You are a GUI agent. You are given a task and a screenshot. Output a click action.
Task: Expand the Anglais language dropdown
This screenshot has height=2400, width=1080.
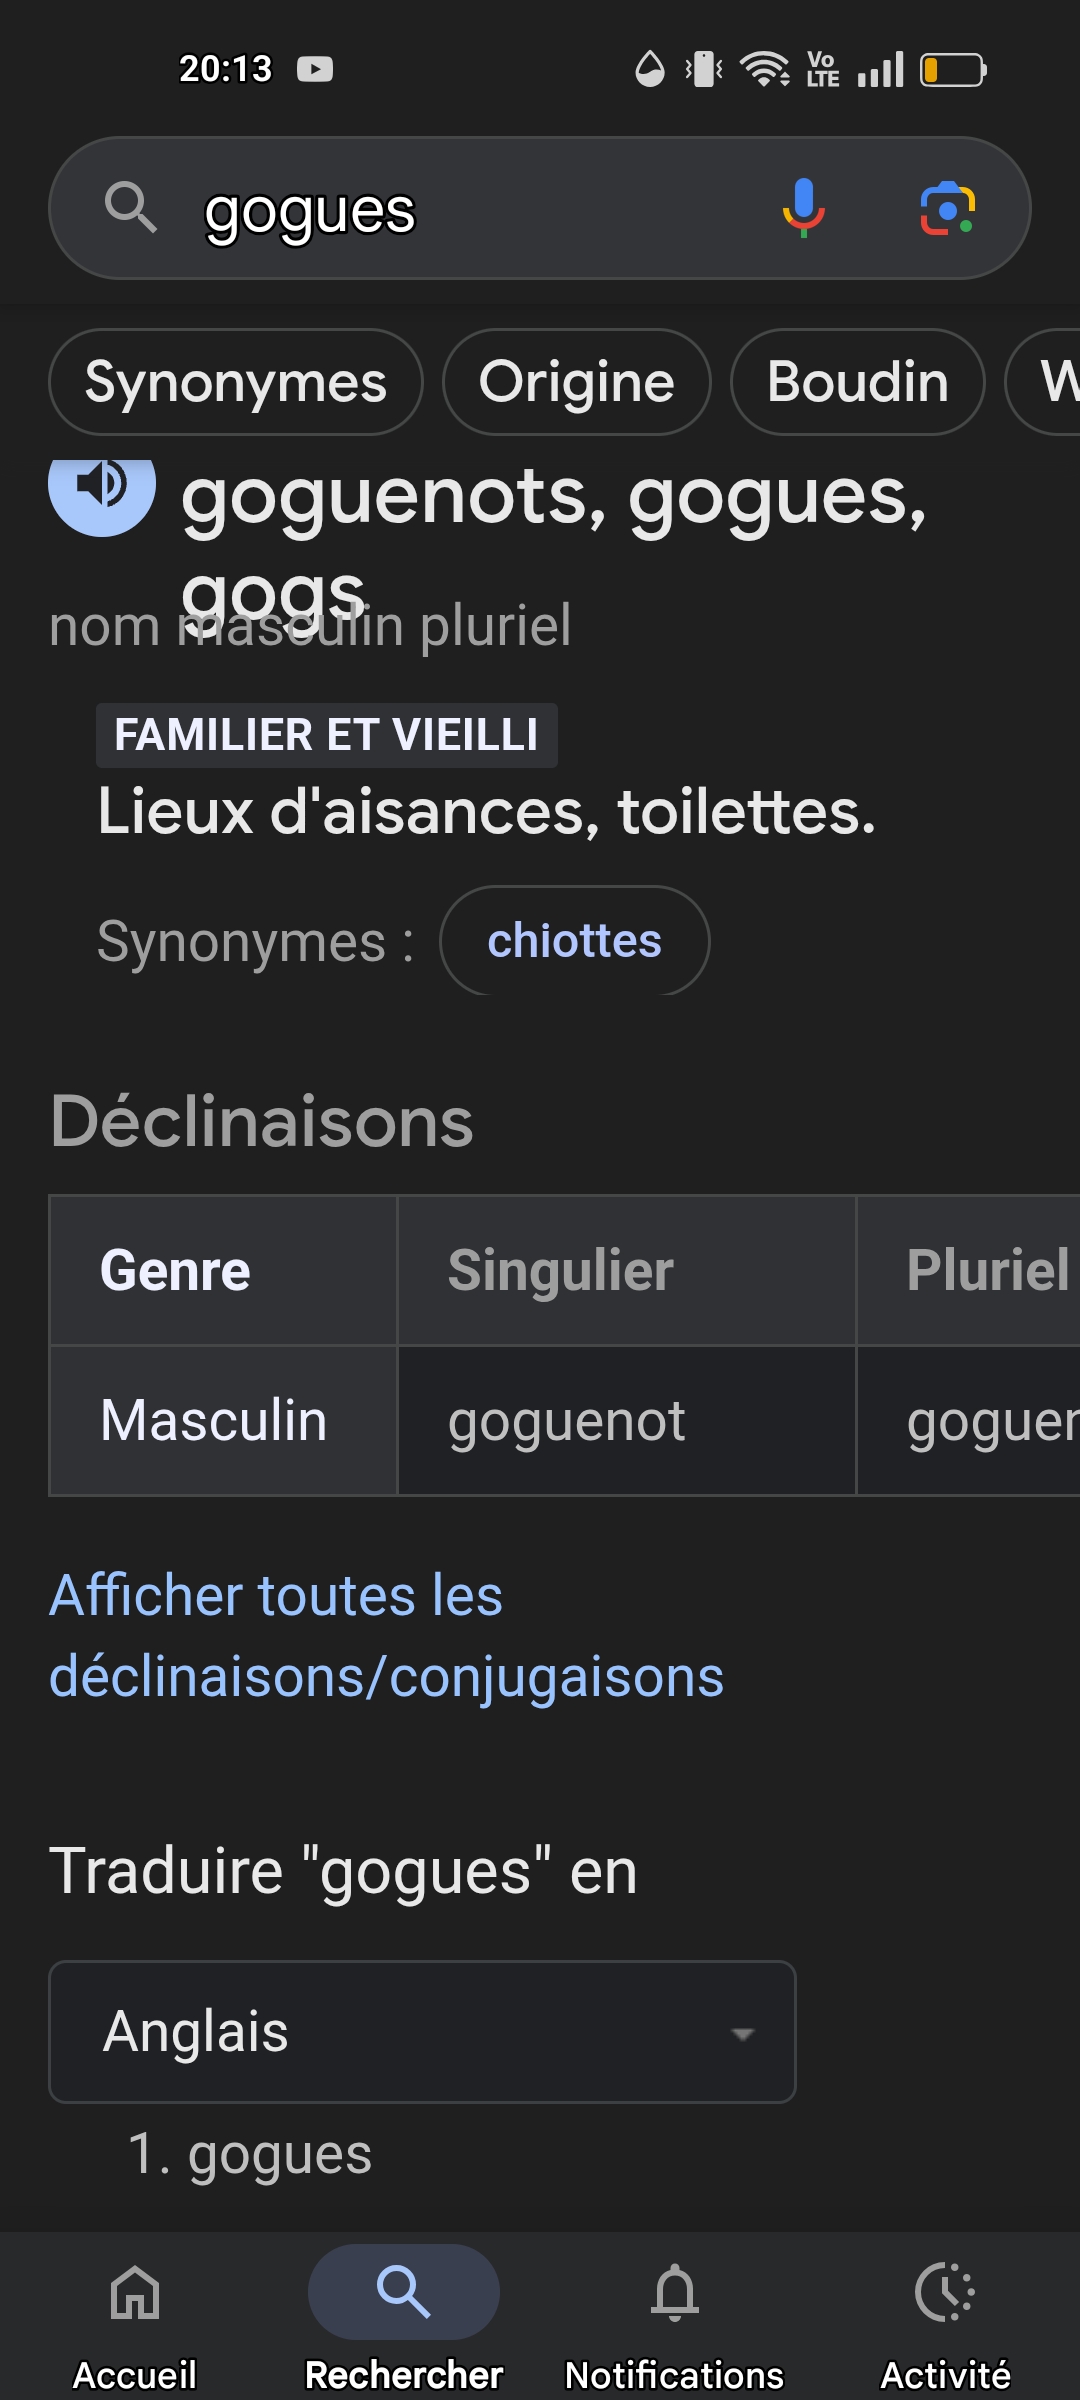(x=422, y=2032)
